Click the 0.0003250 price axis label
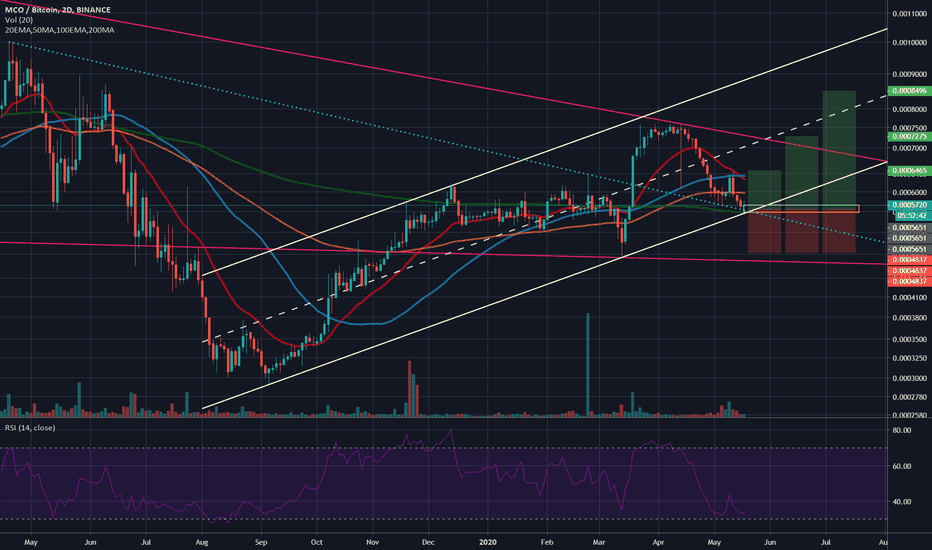The height and width of the screenshot is (550, 932). [909, 358]
